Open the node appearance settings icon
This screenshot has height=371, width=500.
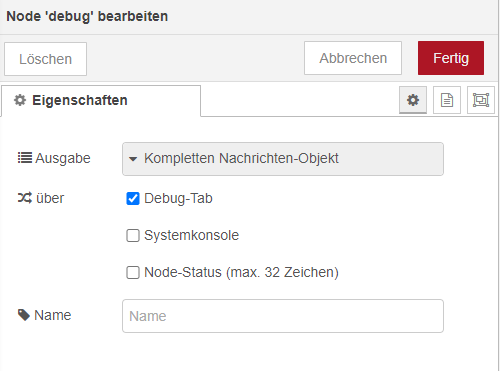click(481, 100)
